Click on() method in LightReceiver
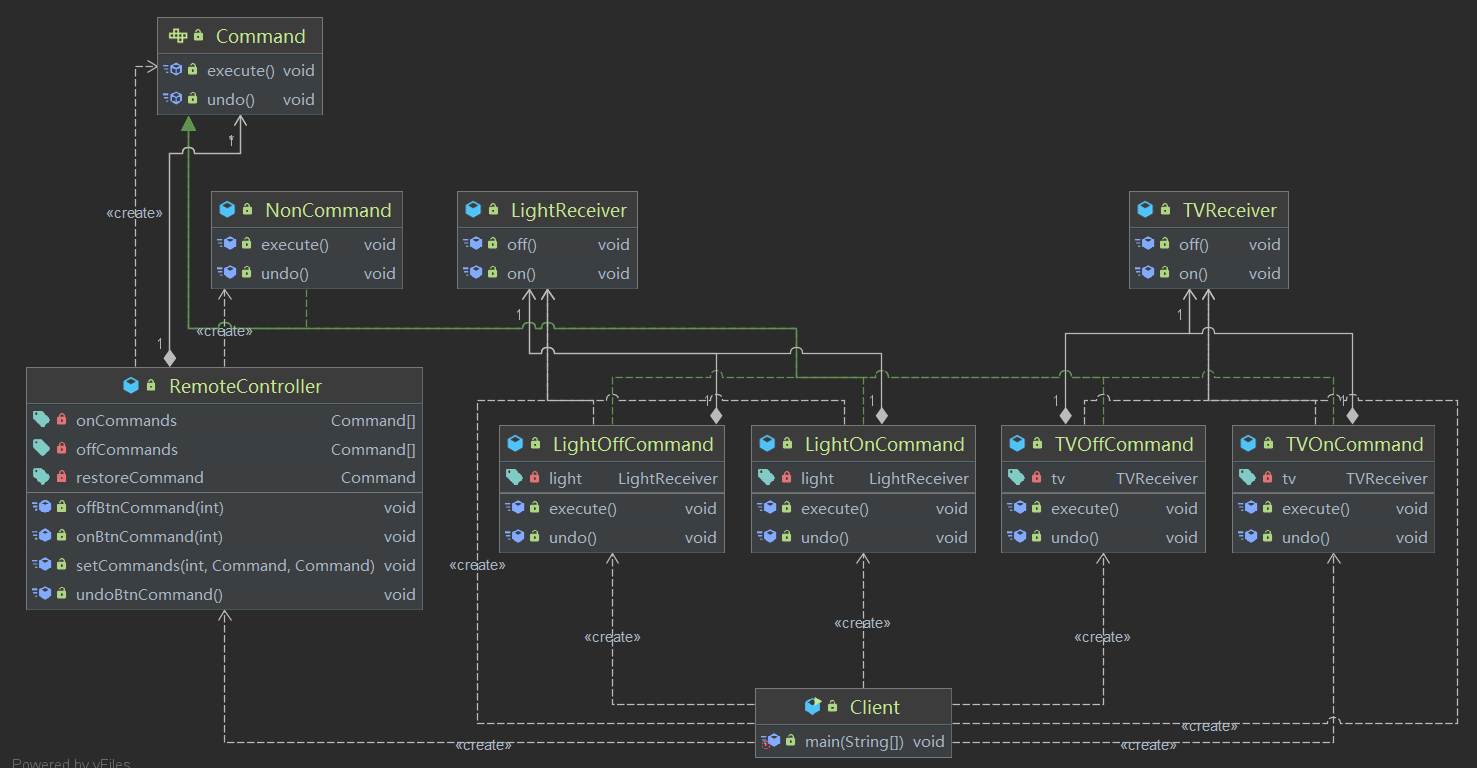This screenshot has width=1477, height=768. tap(521, 273)
